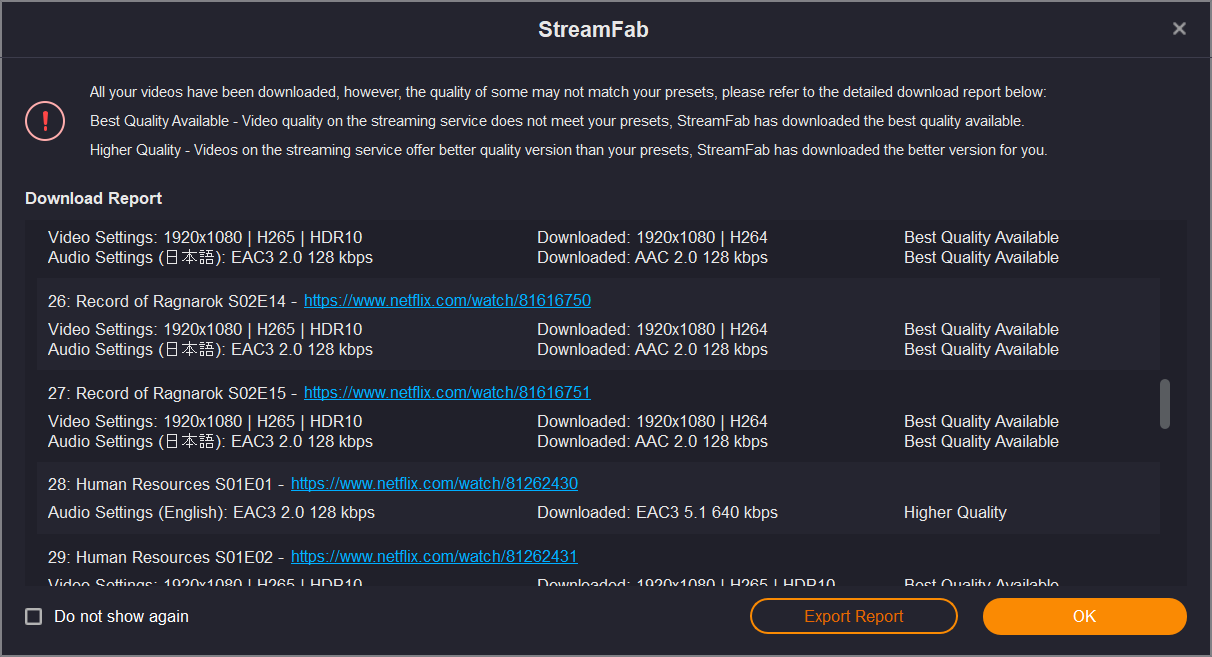Screen dimensions: 1212x657
Task: Open the Netflix link ending in 81616750
Action: (x=447, y=301)
